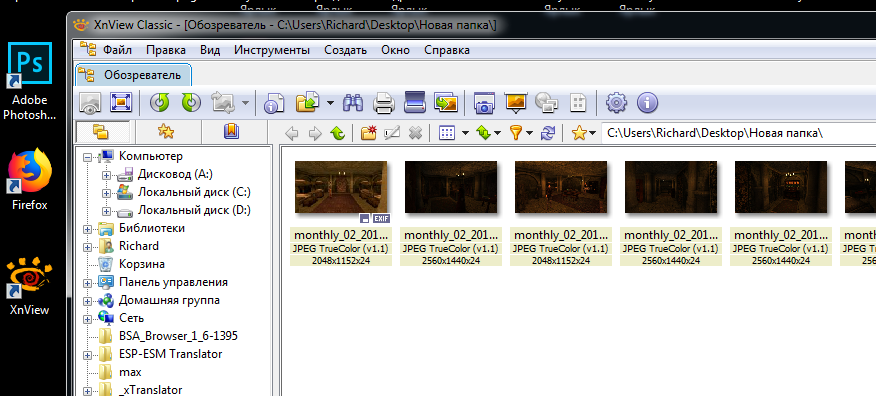Open favorites star dropdown arrow
Image resolution: width=876 pixels, height=396 pixels.
point(593,133)
